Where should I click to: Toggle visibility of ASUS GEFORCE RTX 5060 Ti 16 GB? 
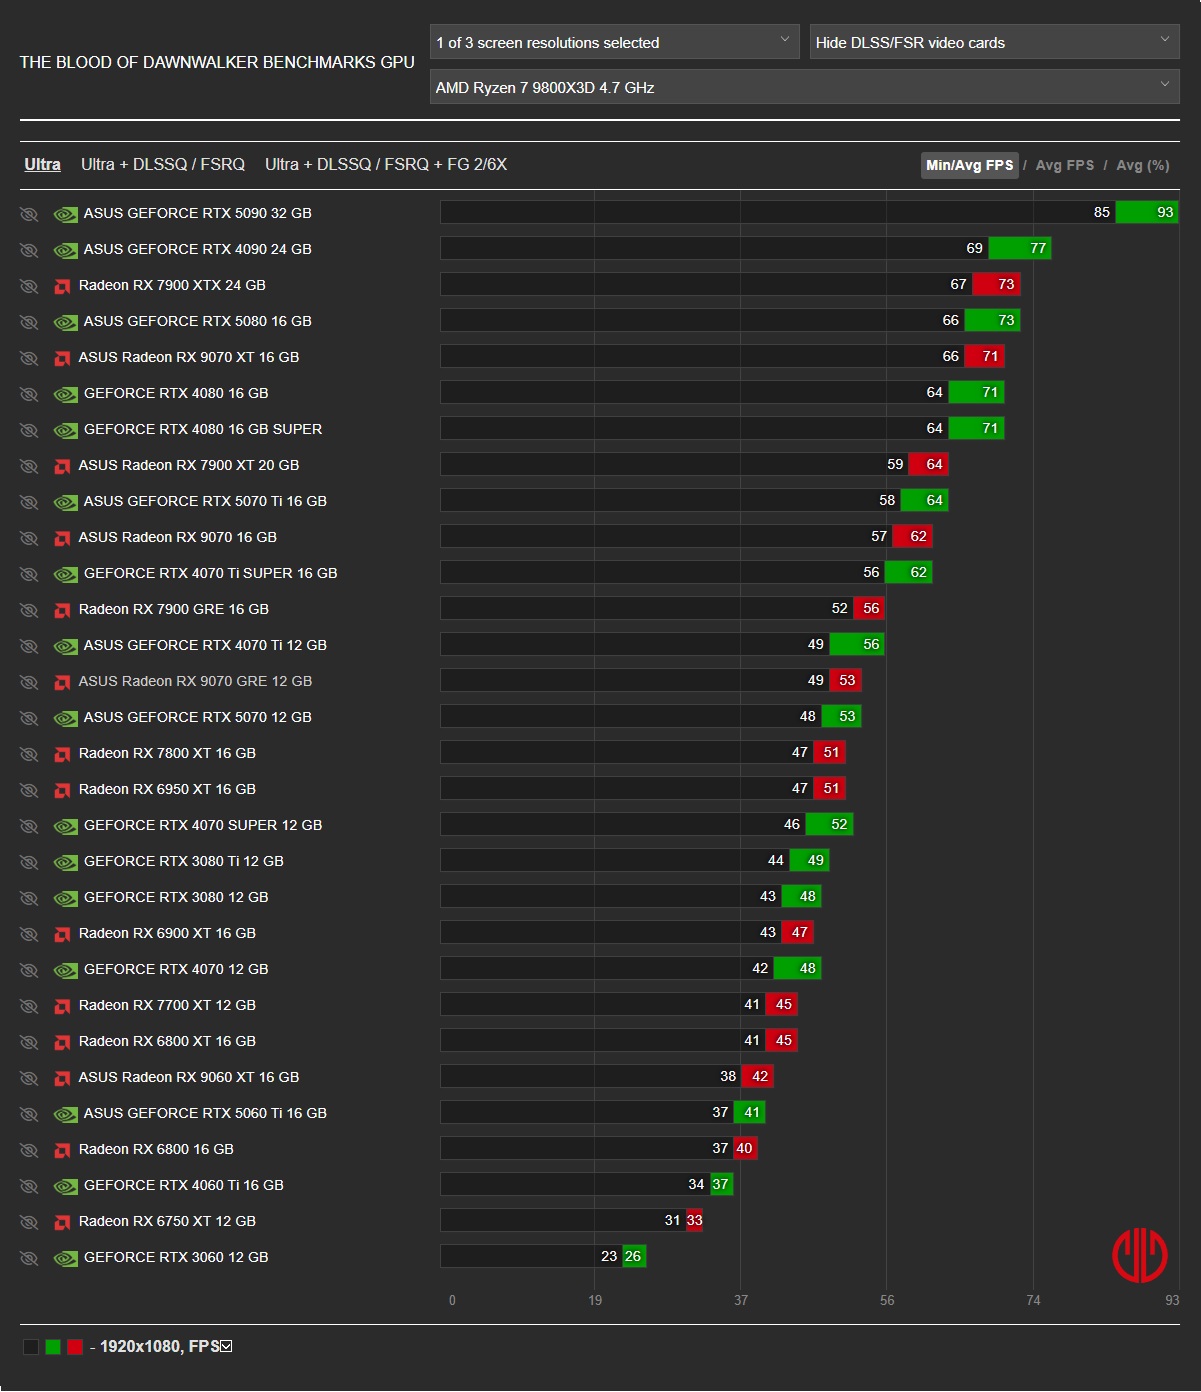pyautogui.click(x=29, y=1114)
